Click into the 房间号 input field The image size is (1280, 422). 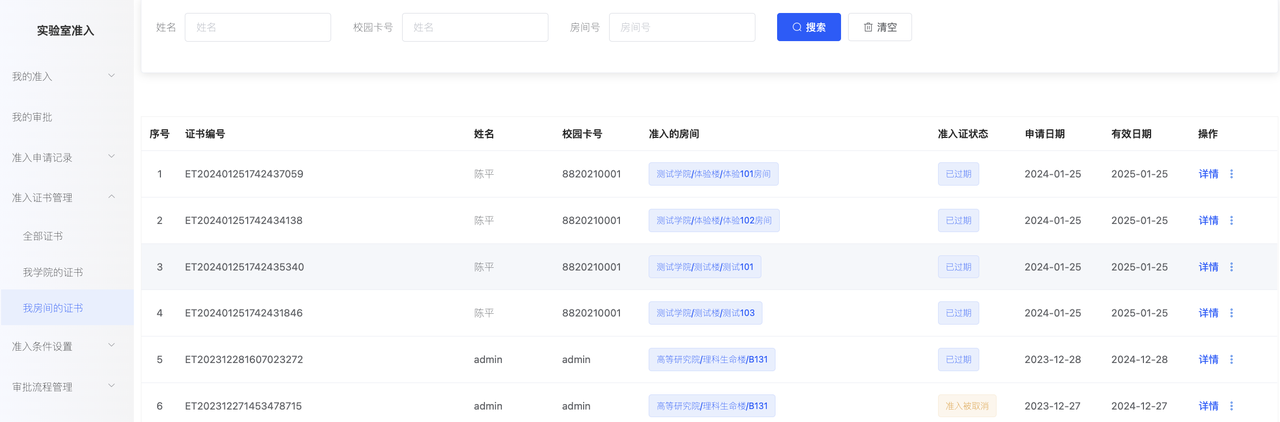click(682, 27)
